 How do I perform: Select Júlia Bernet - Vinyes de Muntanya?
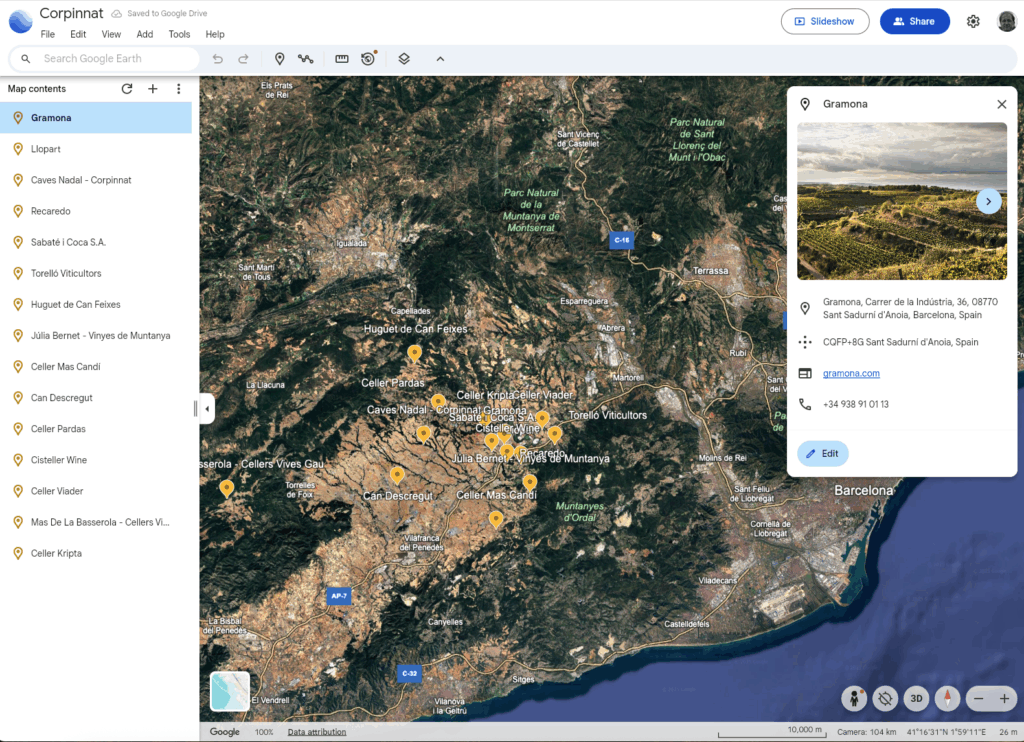click(x=96, y=336)
